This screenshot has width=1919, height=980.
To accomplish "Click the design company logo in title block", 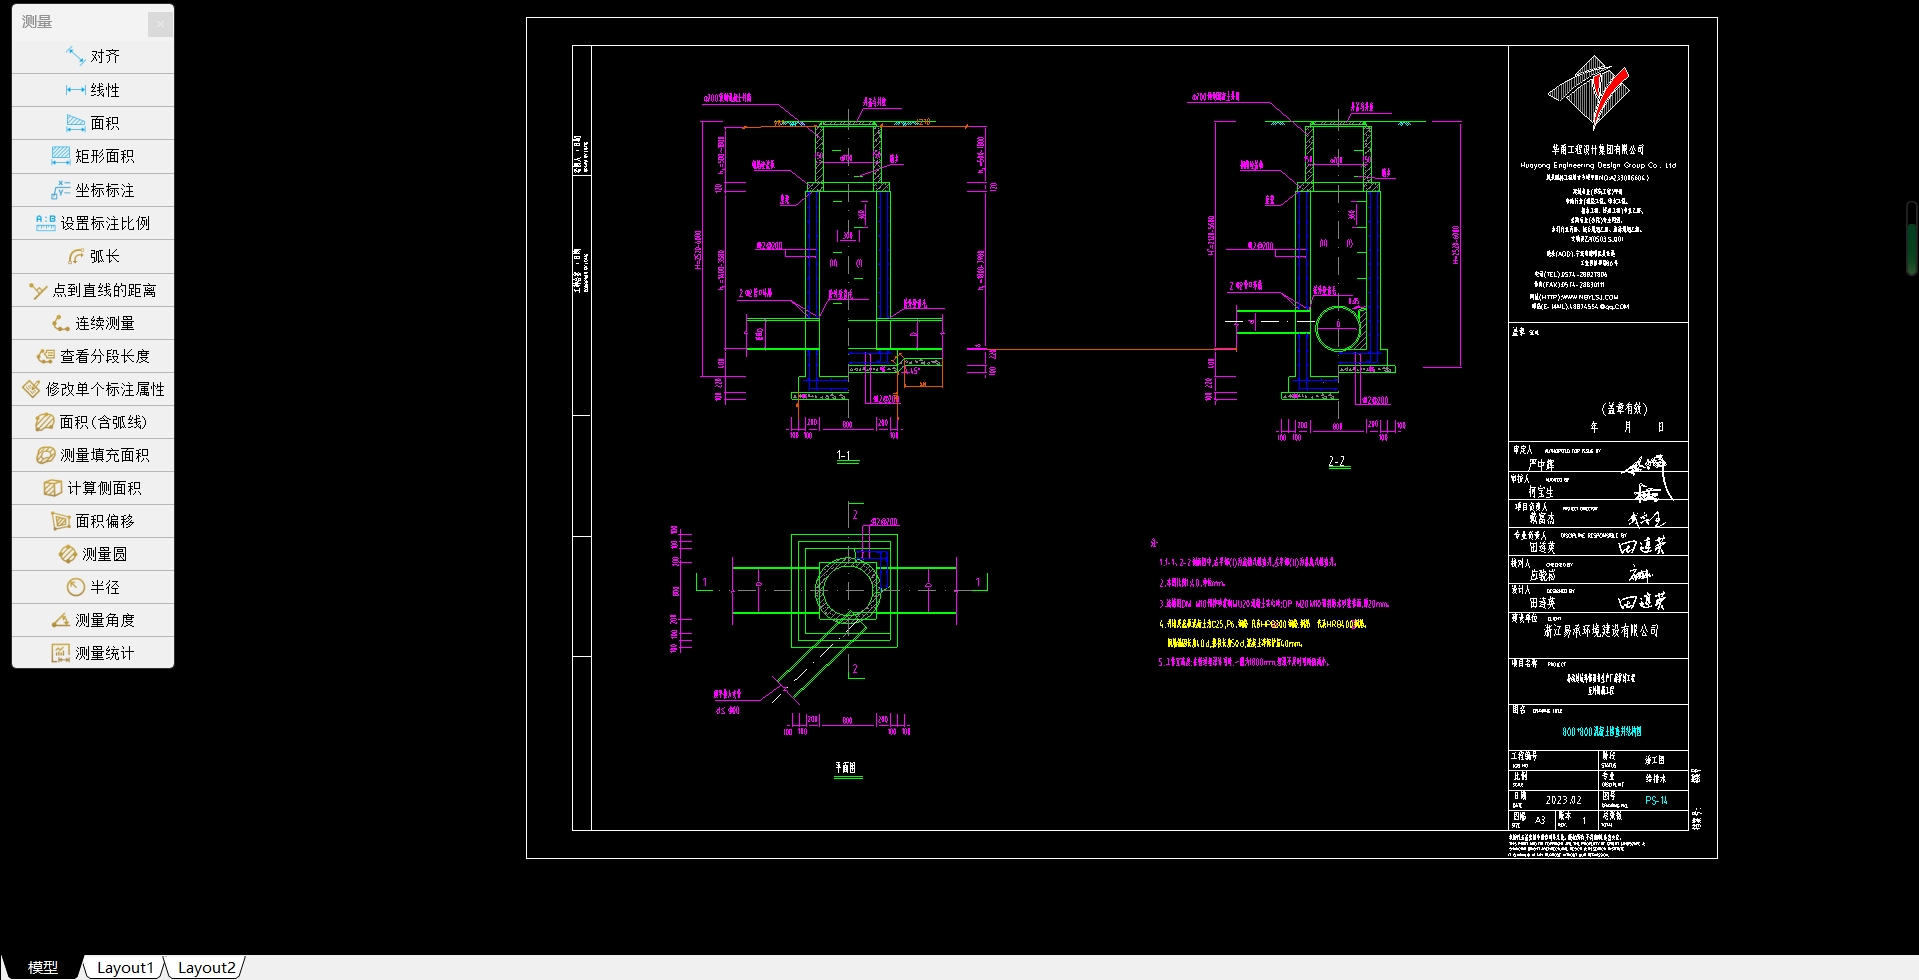I will point(1589,92).
